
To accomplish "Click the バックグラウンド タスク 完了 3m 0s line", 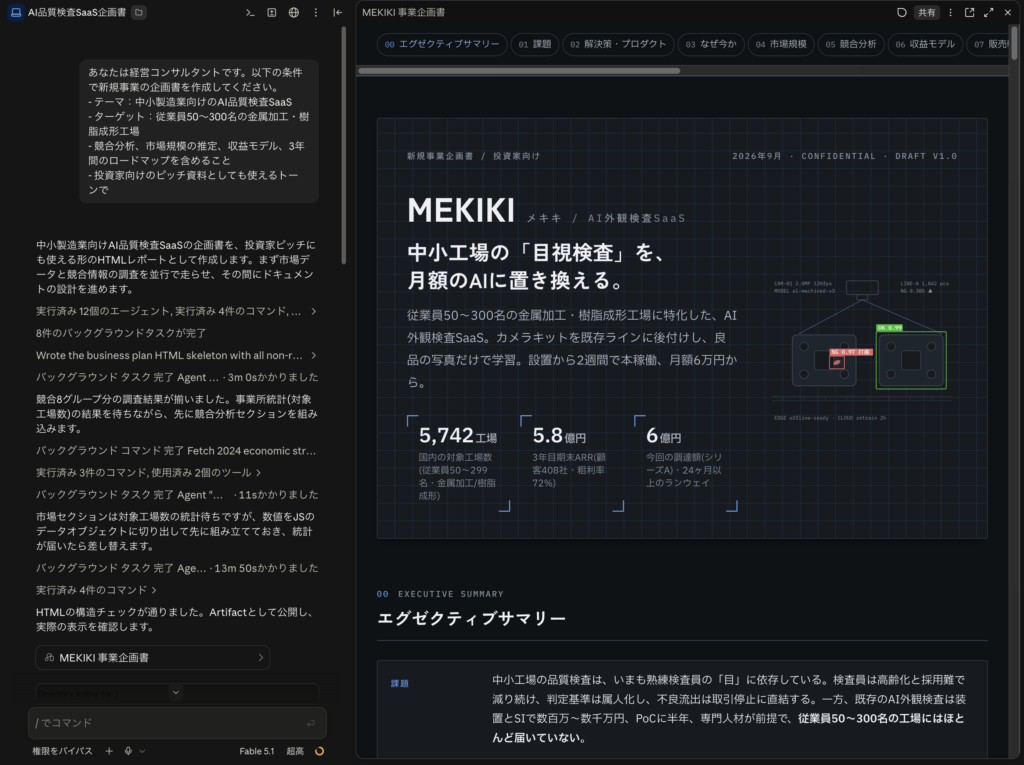I will (177, 377).
